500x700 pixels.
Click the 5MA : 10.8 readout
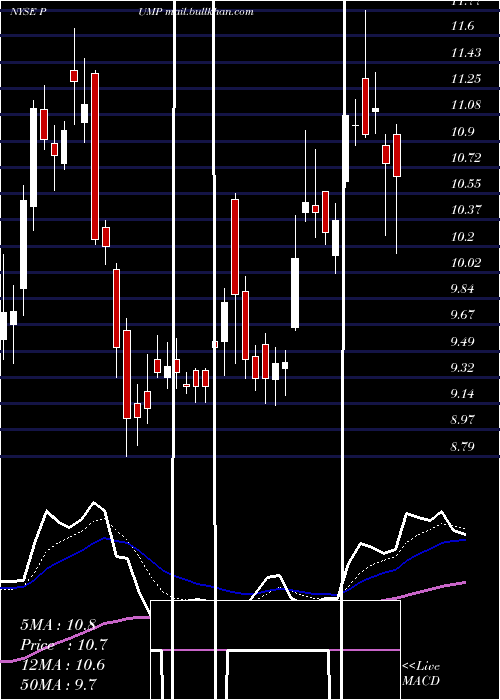[58, 625]
